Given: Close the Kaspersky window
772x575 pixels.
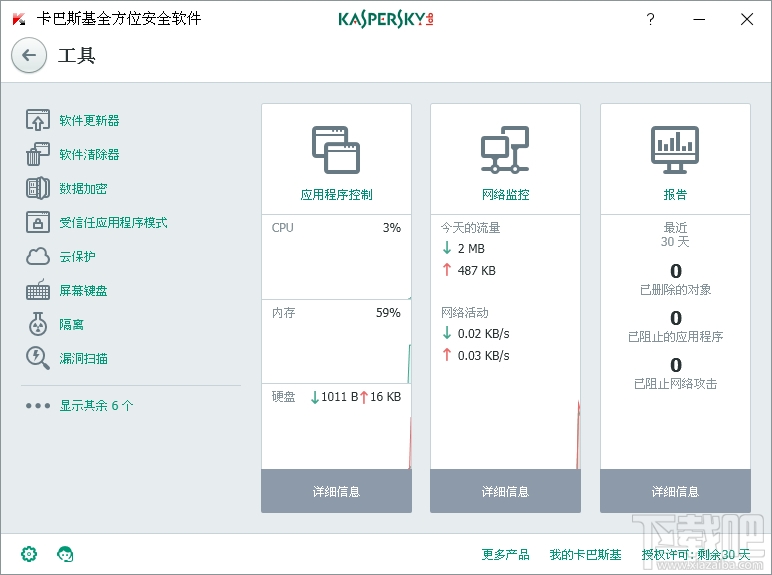Looking at the screenshot, I should (747, 19).
